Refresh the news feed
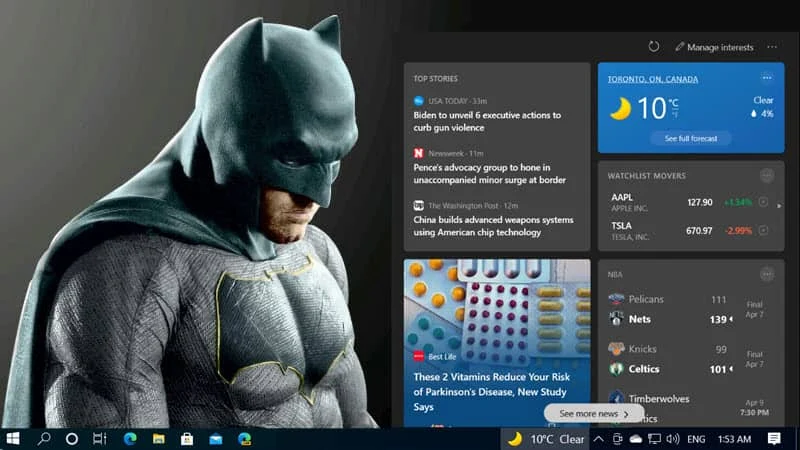 coord(653,46)
